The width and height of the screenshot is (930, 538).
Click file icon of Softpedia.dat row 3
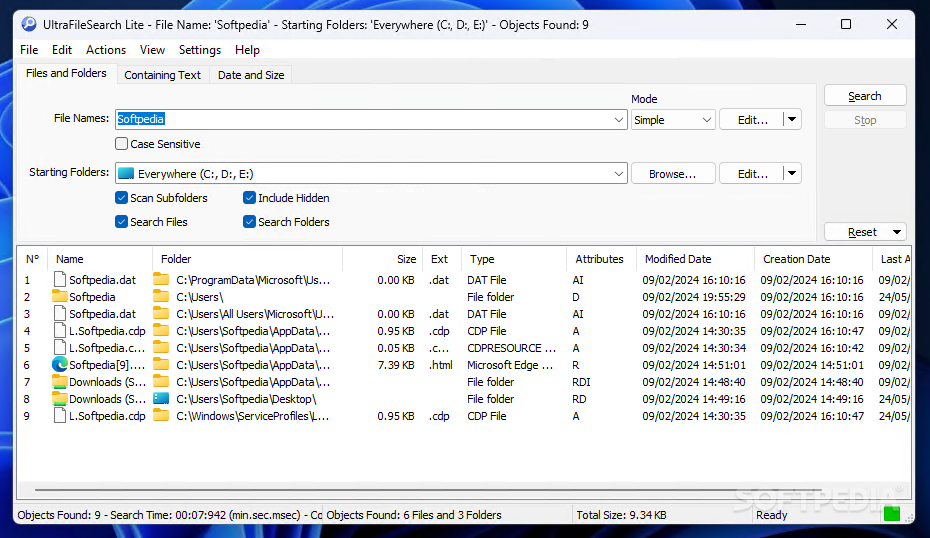tap(59, 313)
